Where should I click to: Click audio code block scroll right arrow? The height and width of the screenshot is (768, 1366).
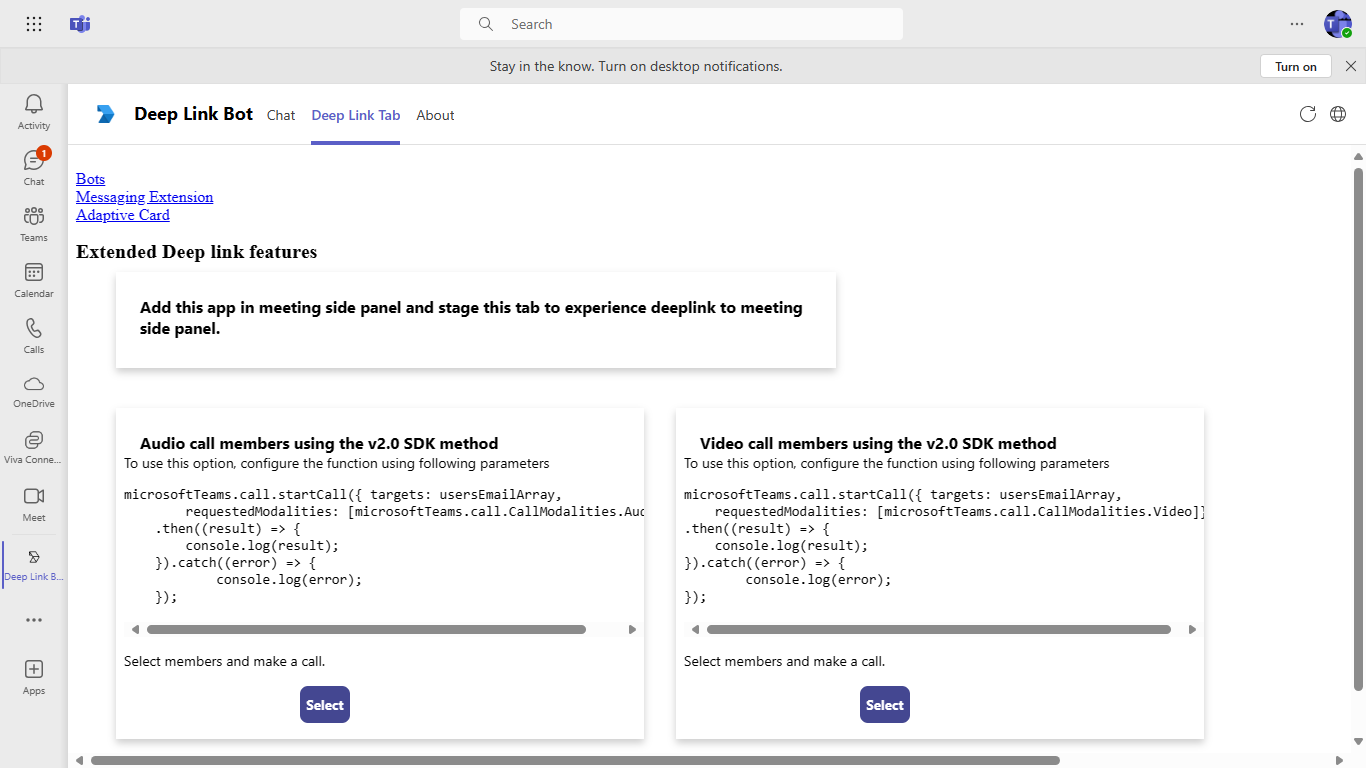[632, 630]
